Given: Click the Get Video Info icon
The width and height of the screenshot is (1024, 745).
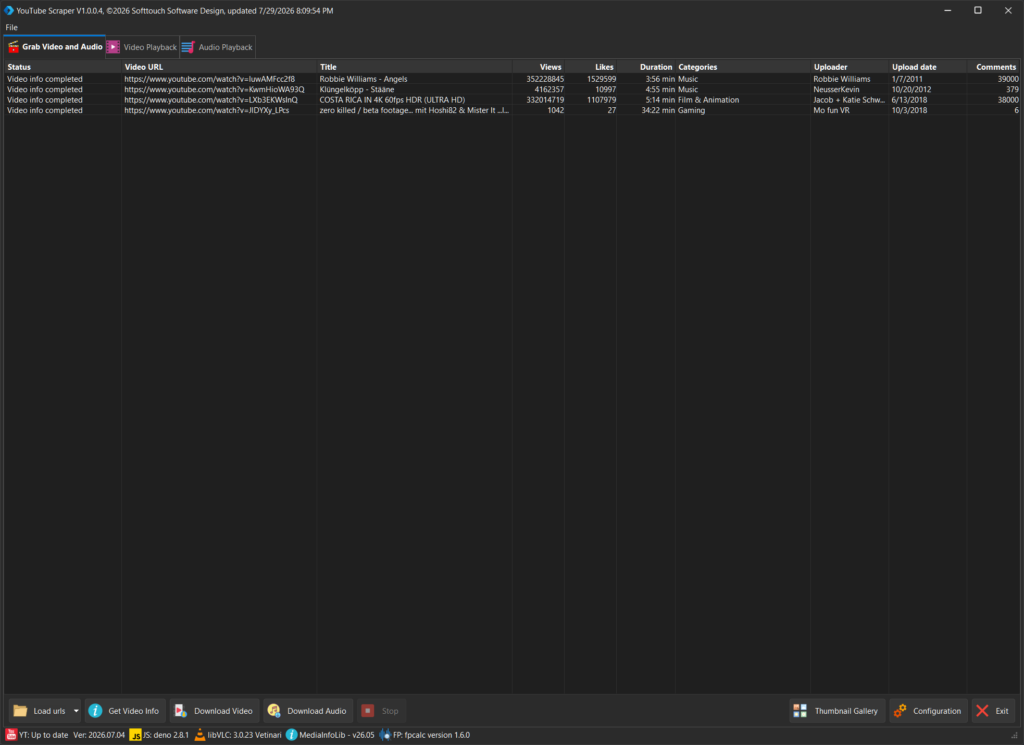Looking at the screenshot, I should tap(95, 710).
